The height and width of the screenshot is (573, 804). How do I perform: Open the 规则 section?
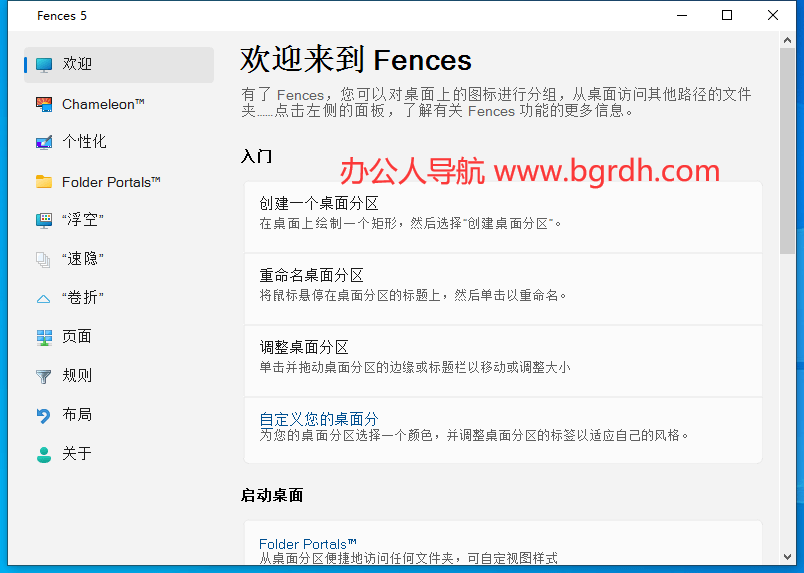click(x=119, y=376)
